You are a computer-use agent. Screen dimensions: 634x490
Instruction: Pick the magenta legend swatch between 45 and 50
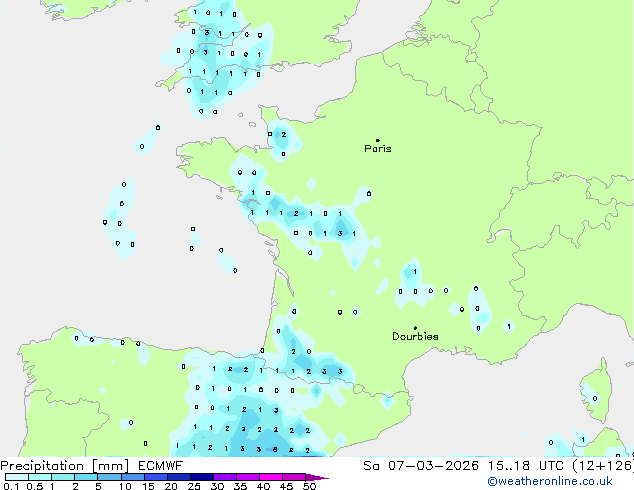coord(298,477)
